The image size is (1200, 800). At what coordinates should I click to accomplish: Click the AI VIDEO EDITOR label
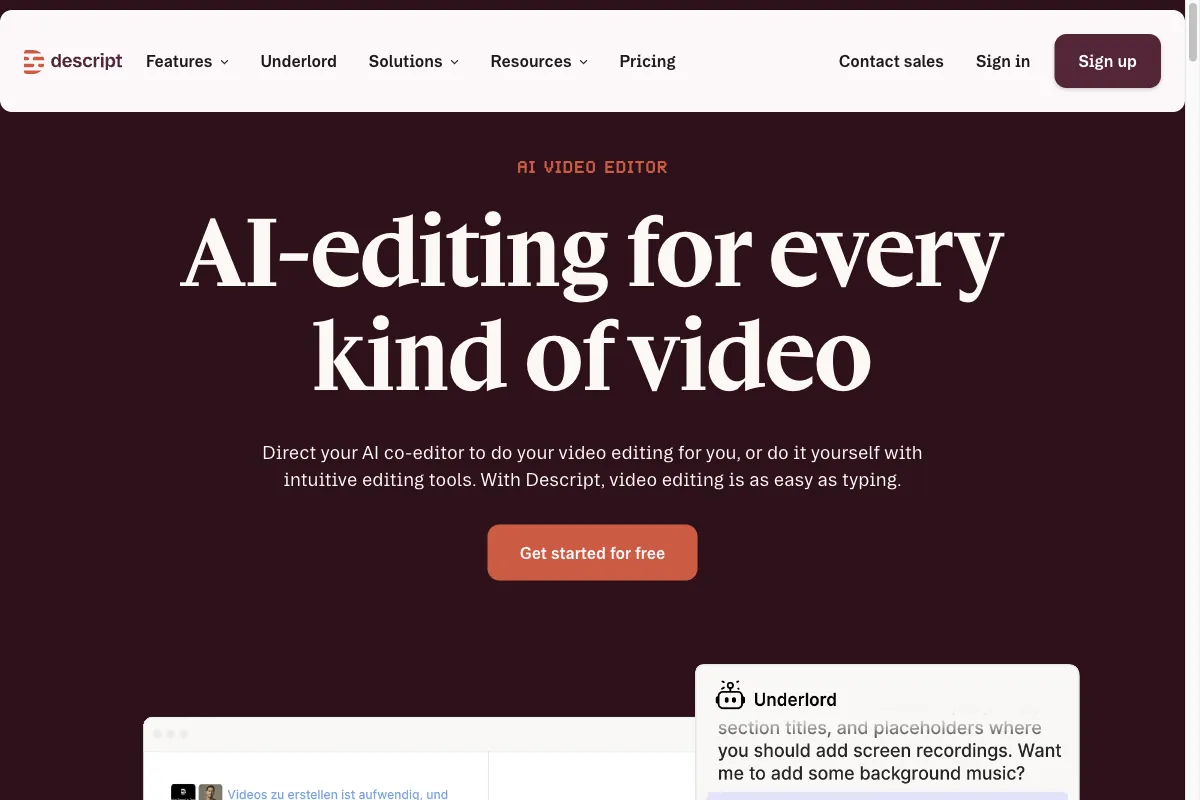(x=592, y=167)
